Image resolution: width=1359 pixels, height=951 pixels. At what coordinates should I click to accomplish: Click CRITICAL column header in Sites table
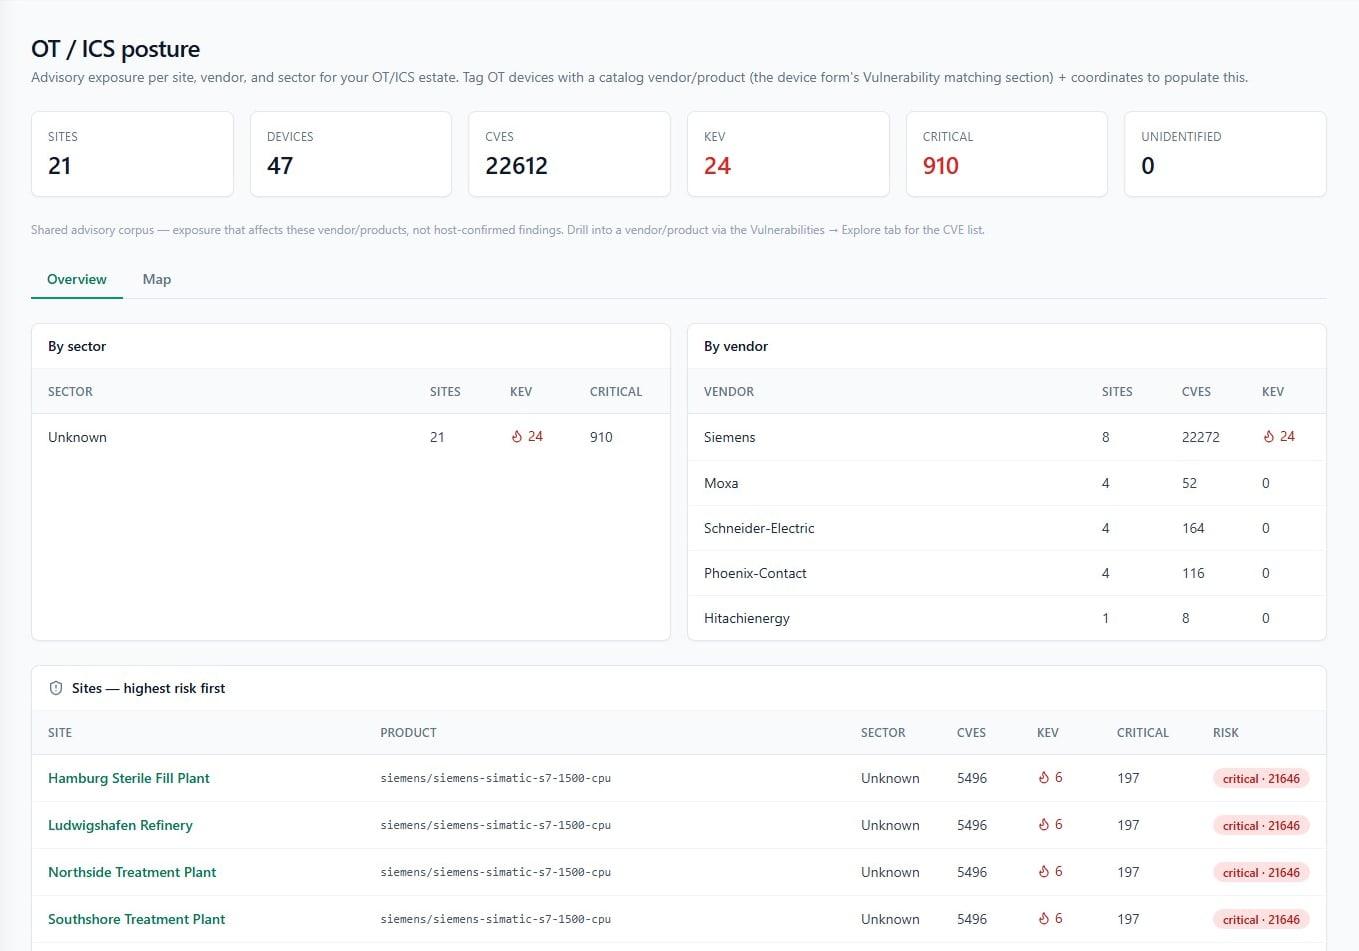[1143, 733]
